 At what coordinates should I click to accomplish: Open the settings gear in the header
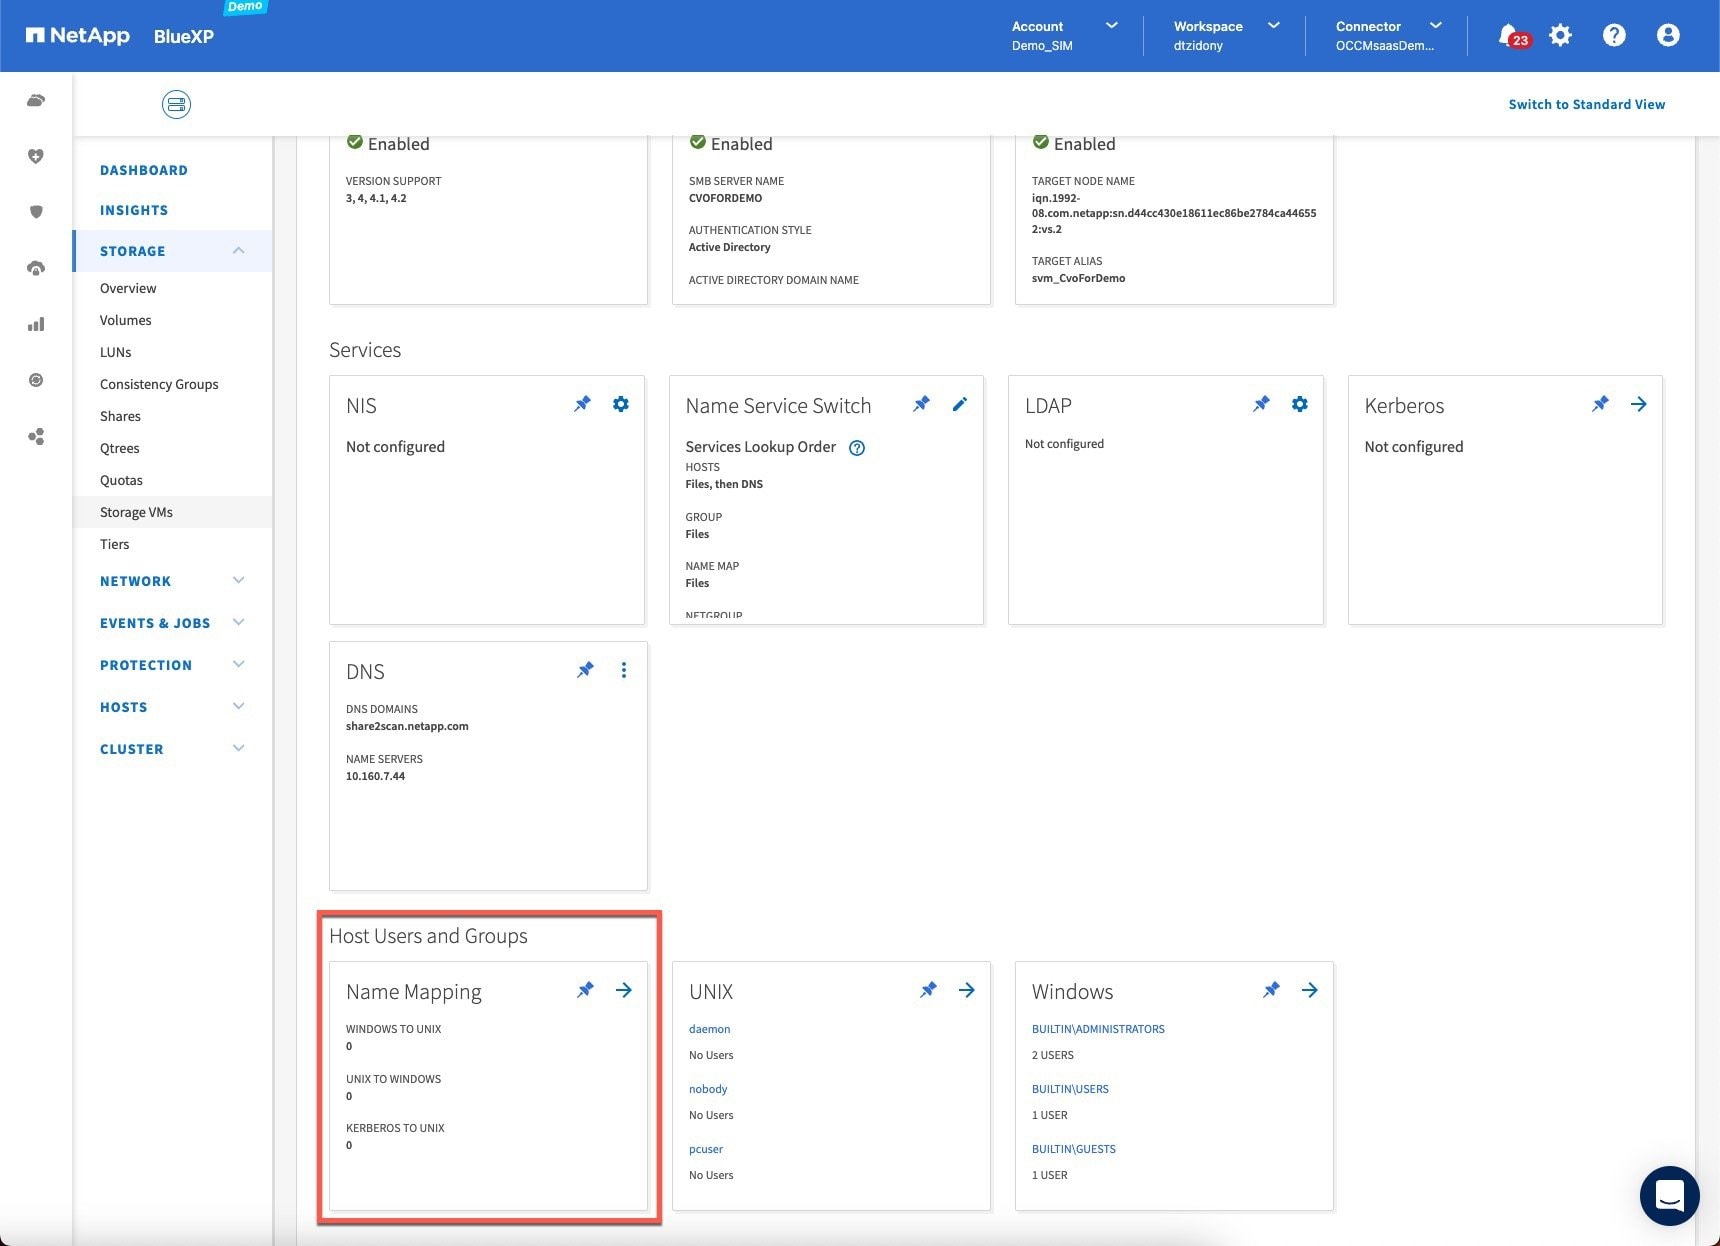pos(1560,36)
